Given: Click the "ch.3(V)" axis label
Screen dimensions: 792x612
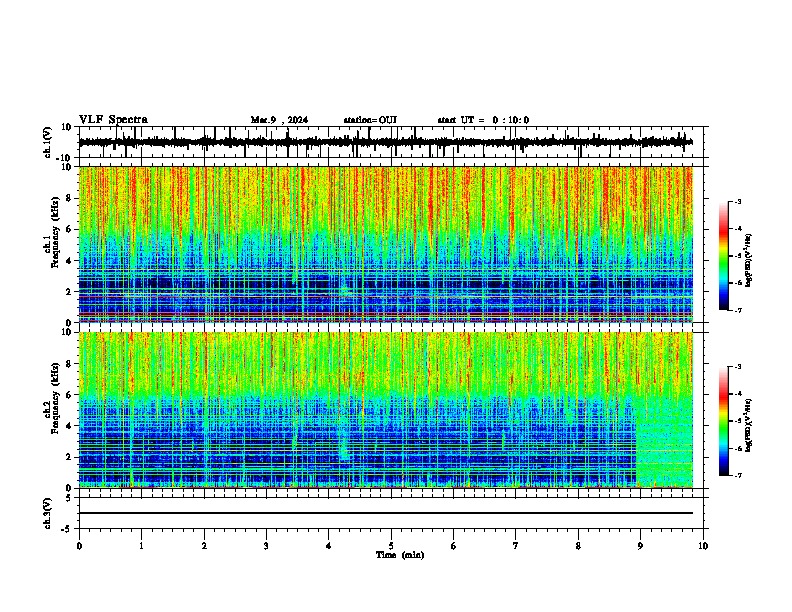Looking at the screenshot, I should pyautogui.click(x=48, y=513).
